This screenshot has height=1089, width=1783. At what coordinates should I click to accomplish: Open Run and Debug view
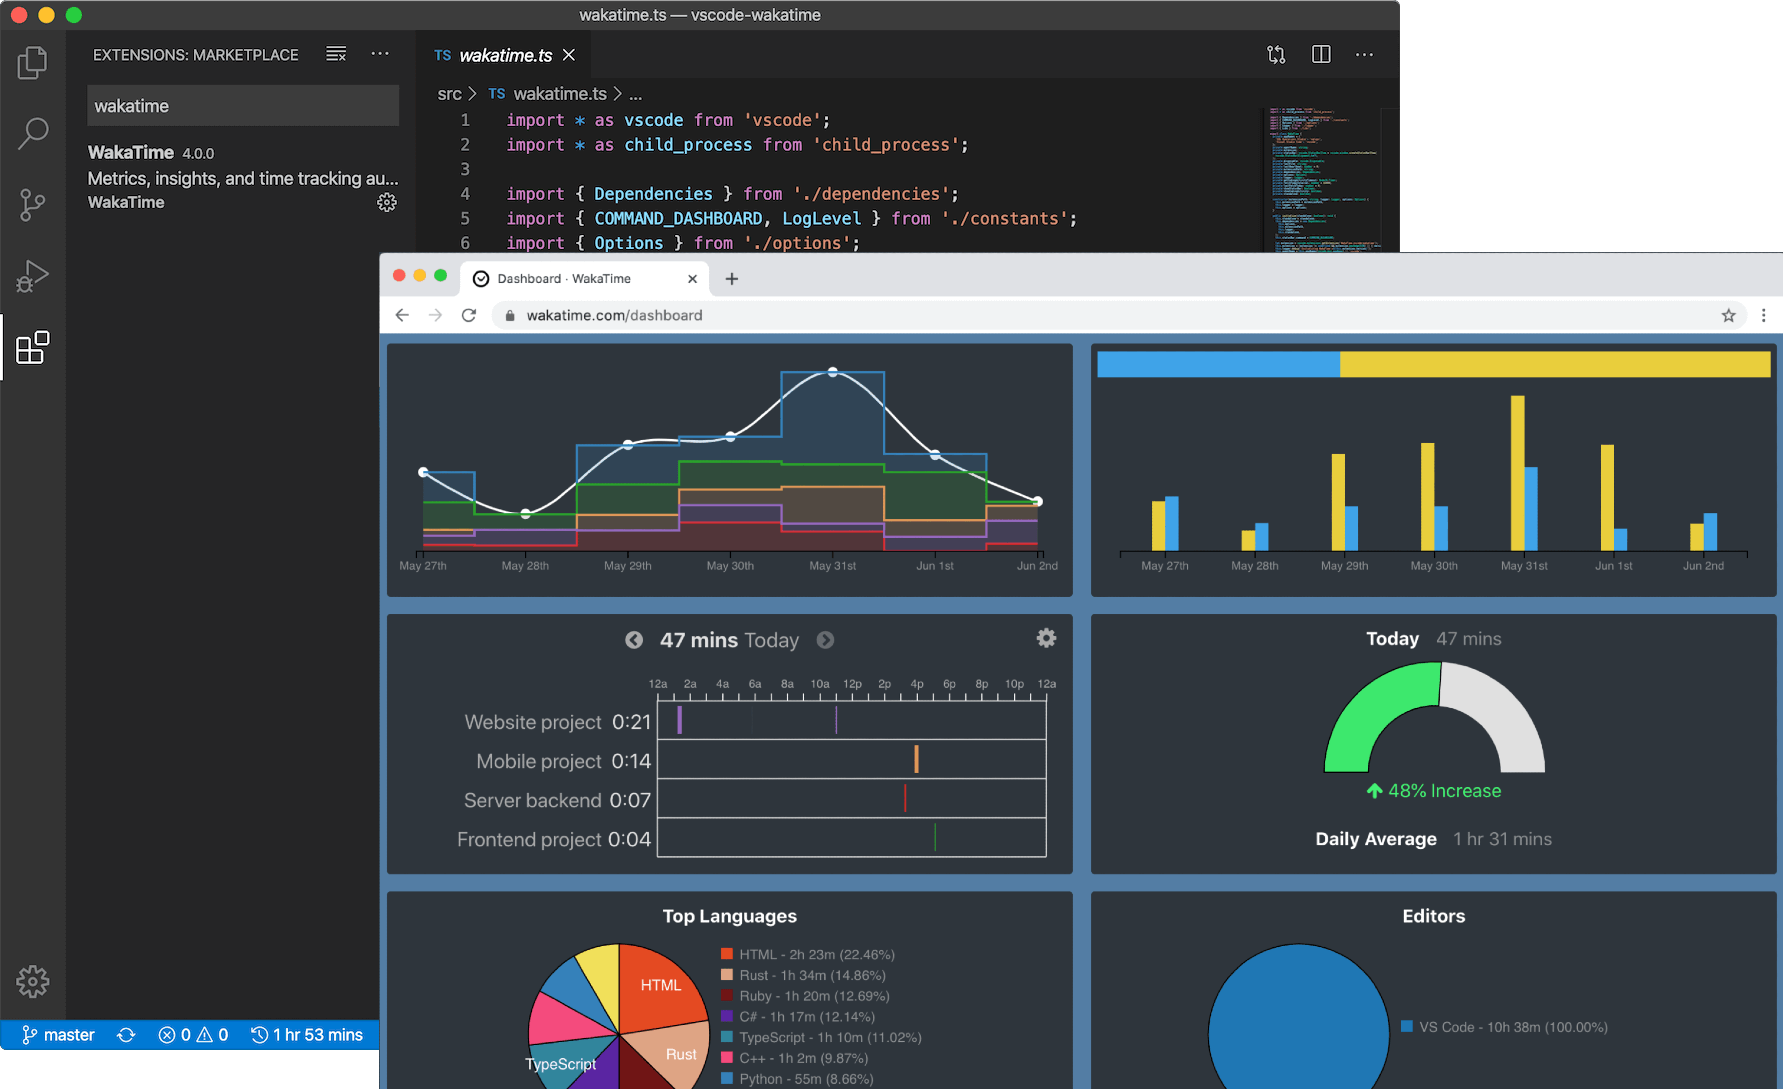coord(32,276)
